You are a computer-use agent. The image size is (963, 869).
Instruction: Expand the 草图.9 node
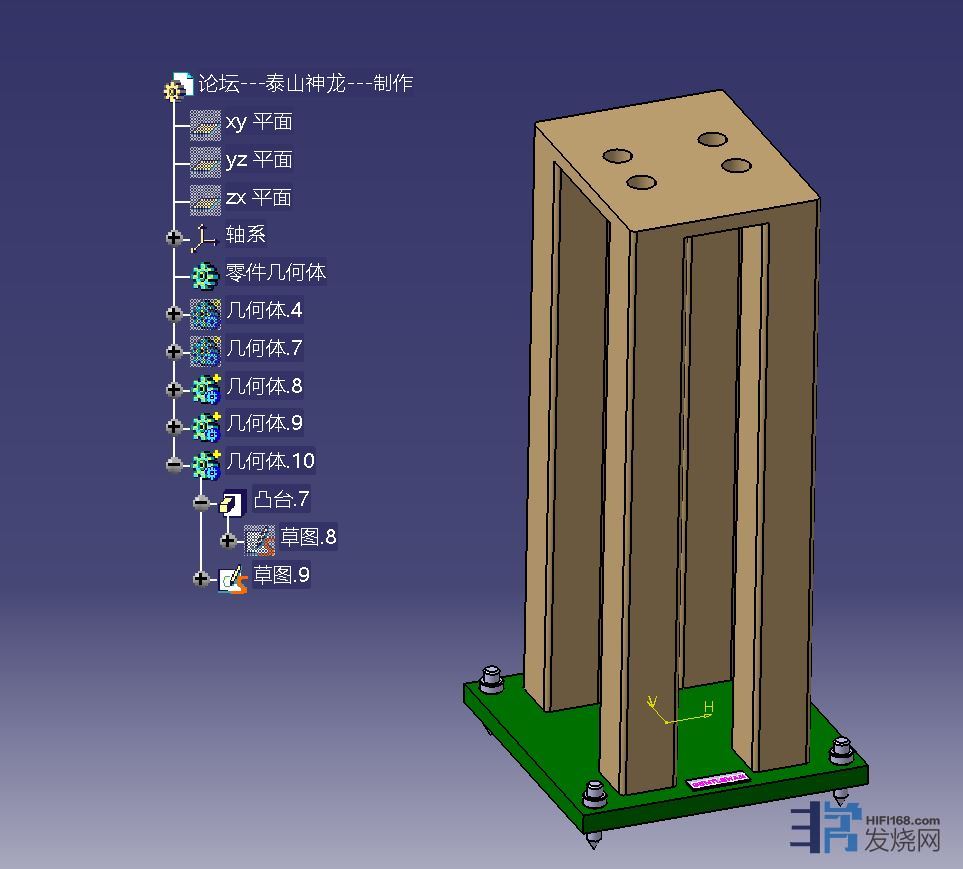[202, 579]
